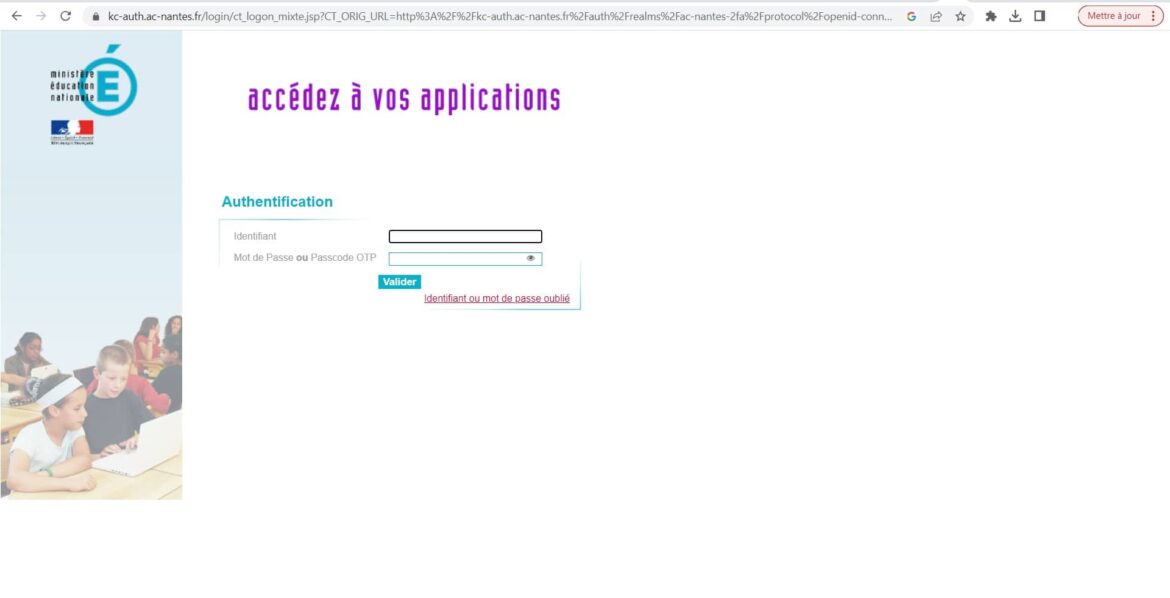Screen dimensions: 1170x598
Task: Click the browser forward arrow
Action: click(x=41, y=16)
